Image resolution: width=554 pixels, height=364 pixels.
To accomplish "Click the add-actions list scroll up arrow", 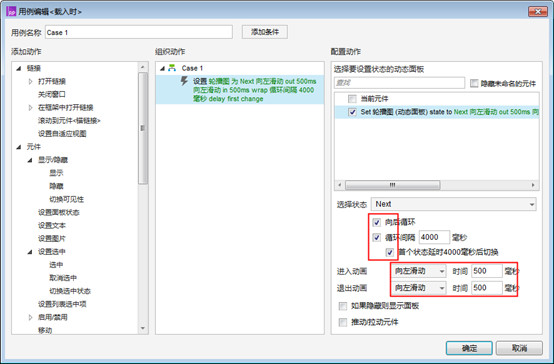I will tap(143, 67).
